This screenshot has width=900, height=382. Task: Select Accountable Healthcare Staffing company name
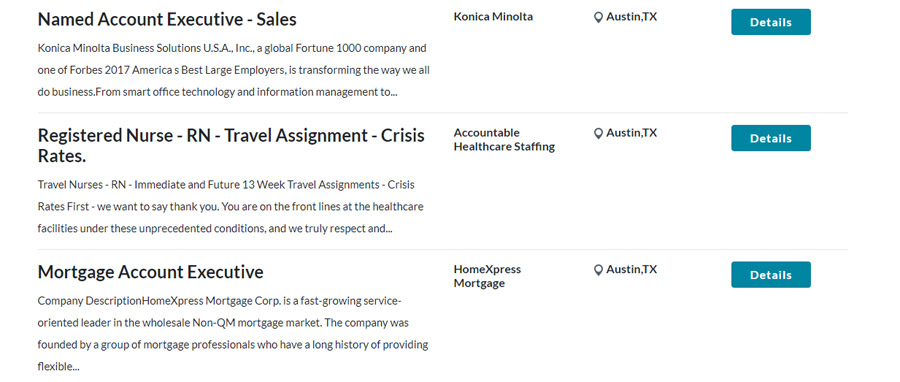pos(504,140)
